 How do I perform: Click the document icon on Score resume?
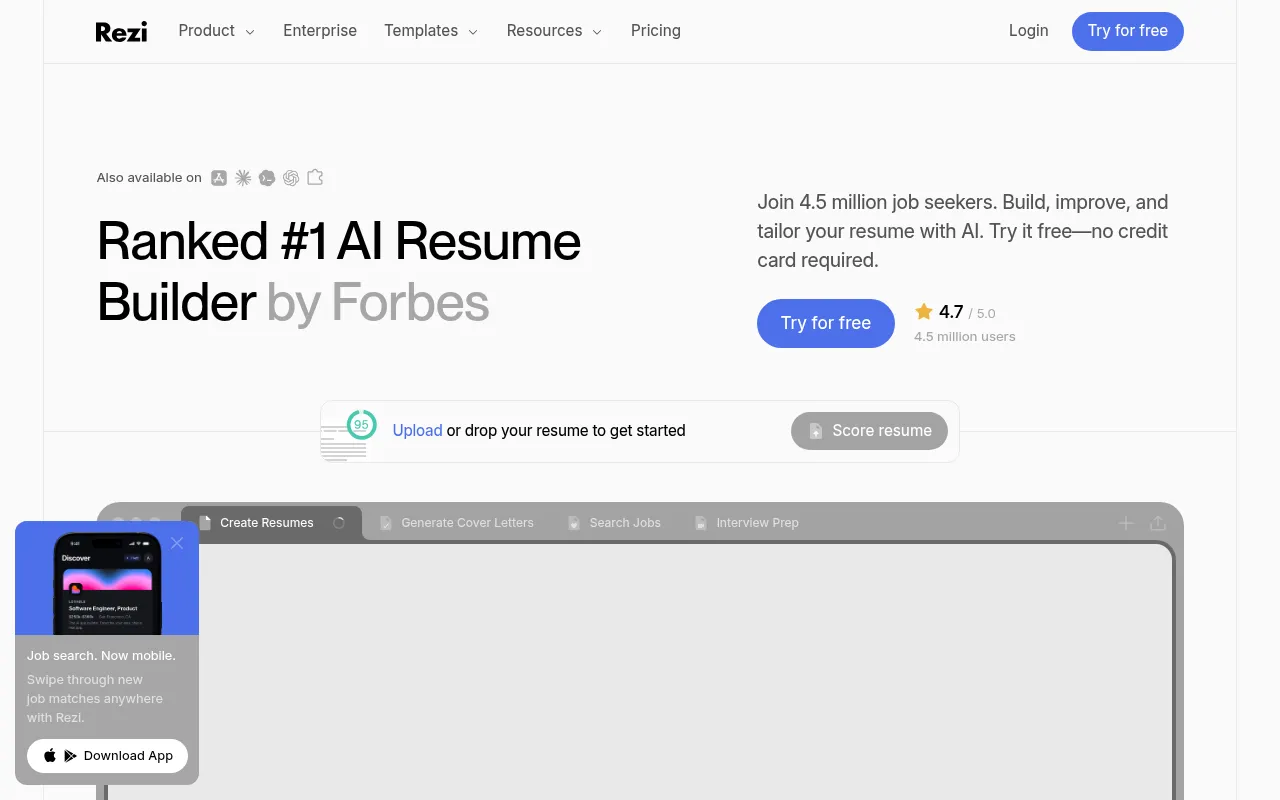click(816, 431)
